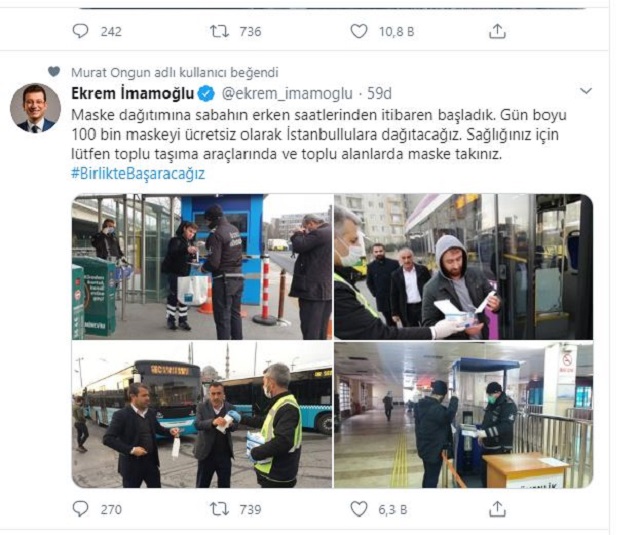Image resolution: width=640 pixels, height=535 pixels.
Task: Retweet the upper tweet showing 736
Action: tap(219, 31)
